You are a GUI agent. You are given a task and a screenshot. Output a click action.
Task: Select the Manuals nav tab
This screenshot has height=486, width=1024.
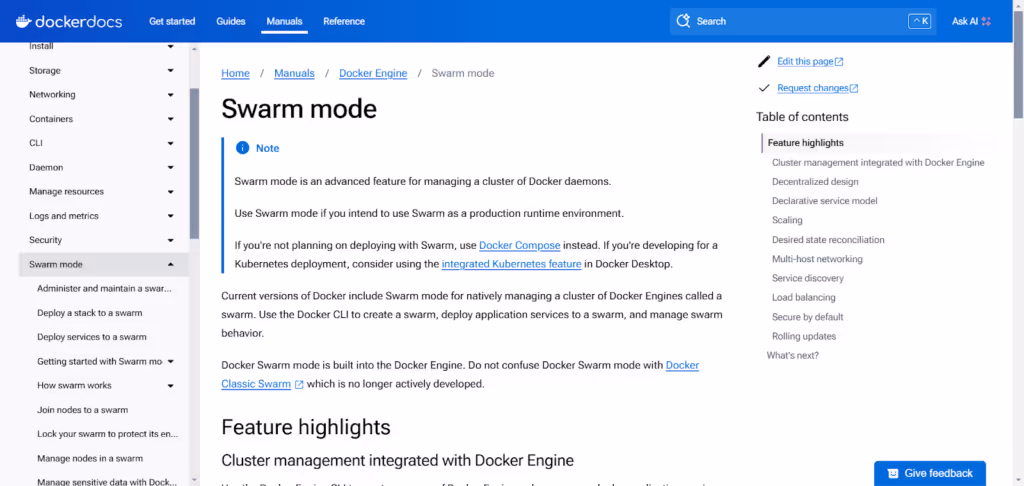(x=284, y=21)
